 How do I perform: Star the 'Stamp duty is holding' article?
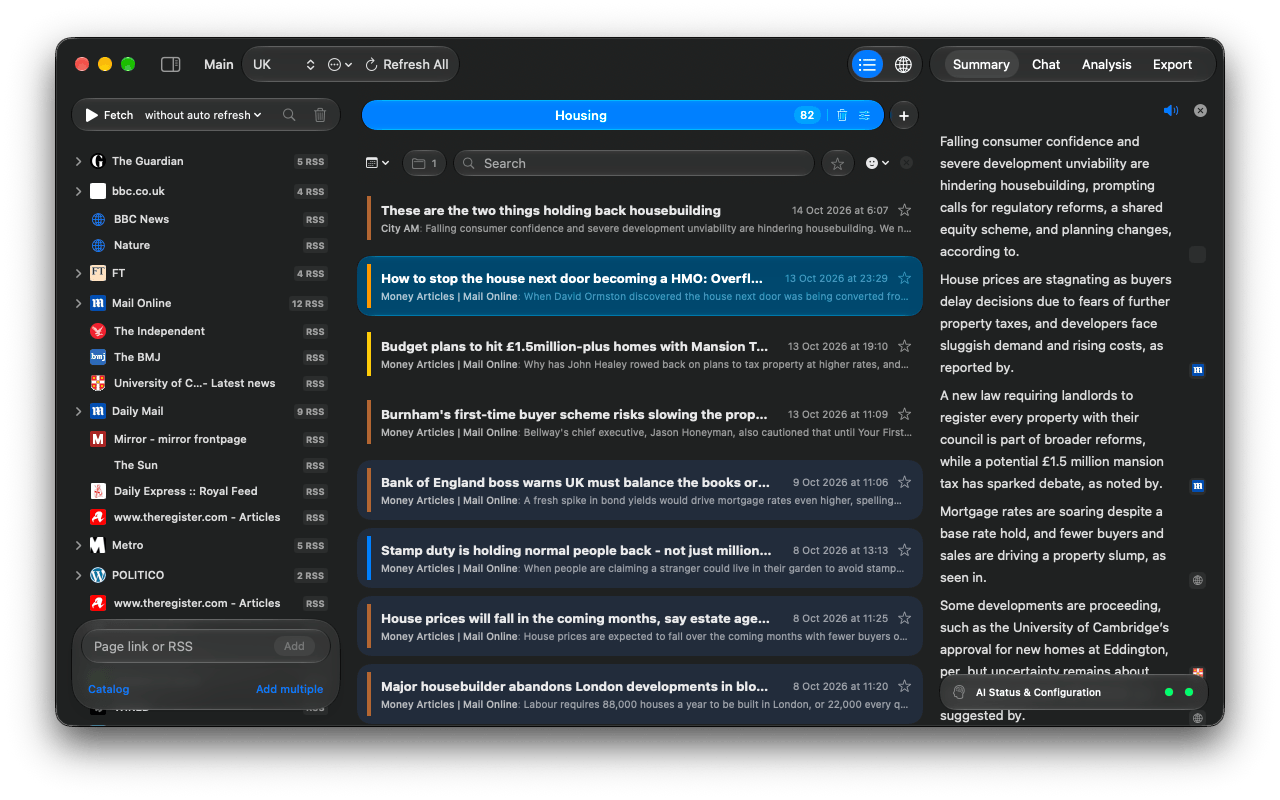coord(904,550)
